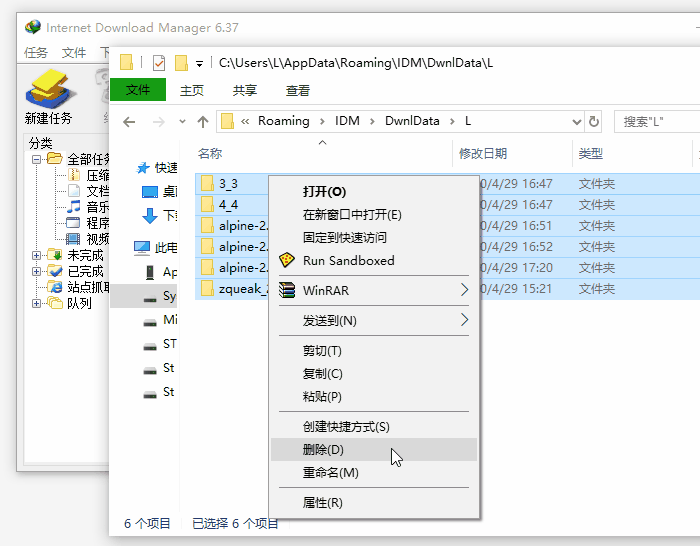
Task: Switch to the 共享 ribbon tab
Action: pyautogui.click(x=245, y=91)
